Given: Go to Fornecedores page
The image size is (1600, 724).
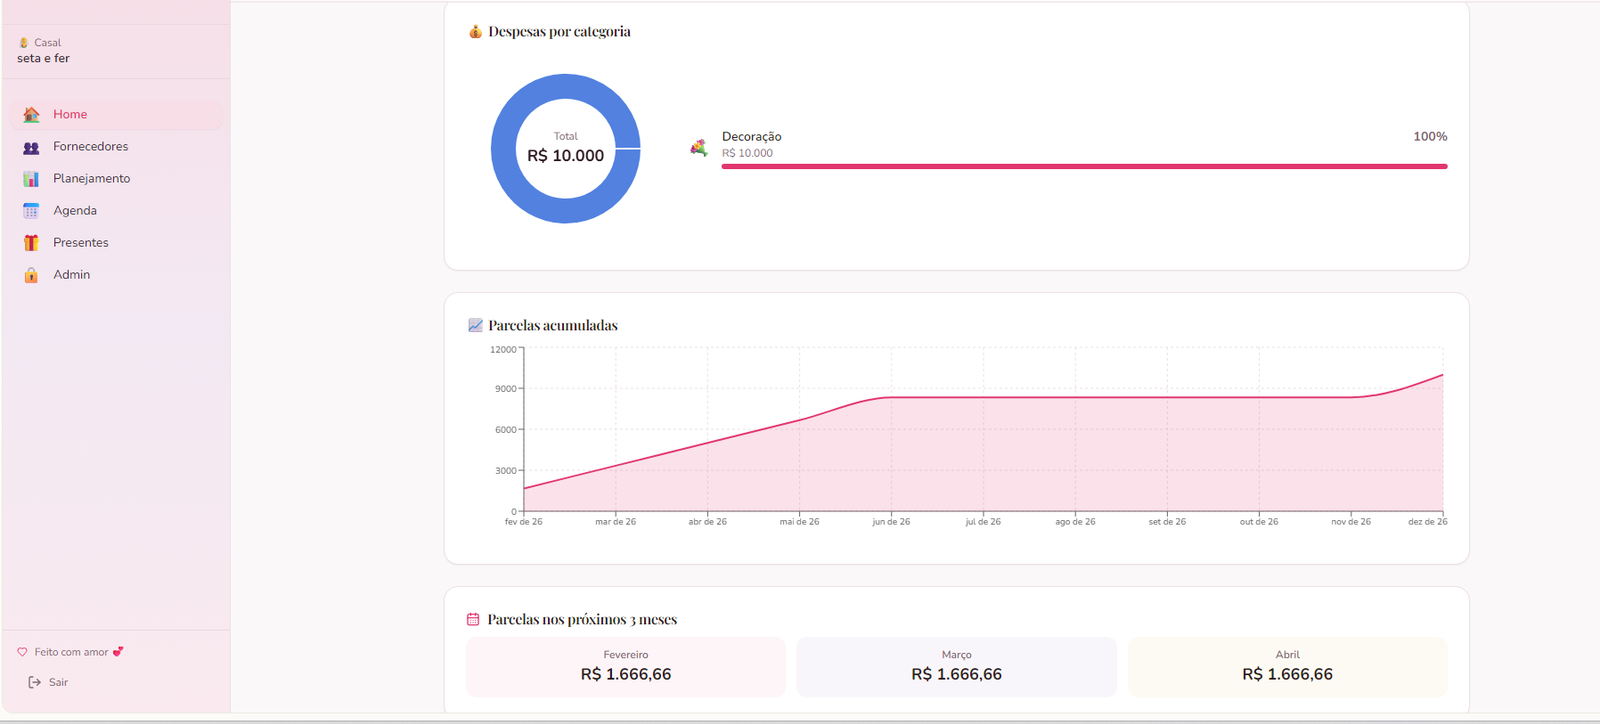Looking at the screenshot, I should (x=116, y=146).
